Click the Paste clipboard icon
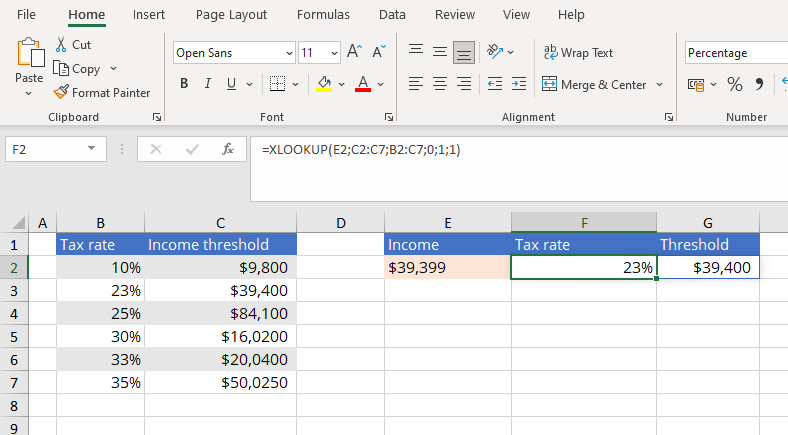 [x=30, y=53]
